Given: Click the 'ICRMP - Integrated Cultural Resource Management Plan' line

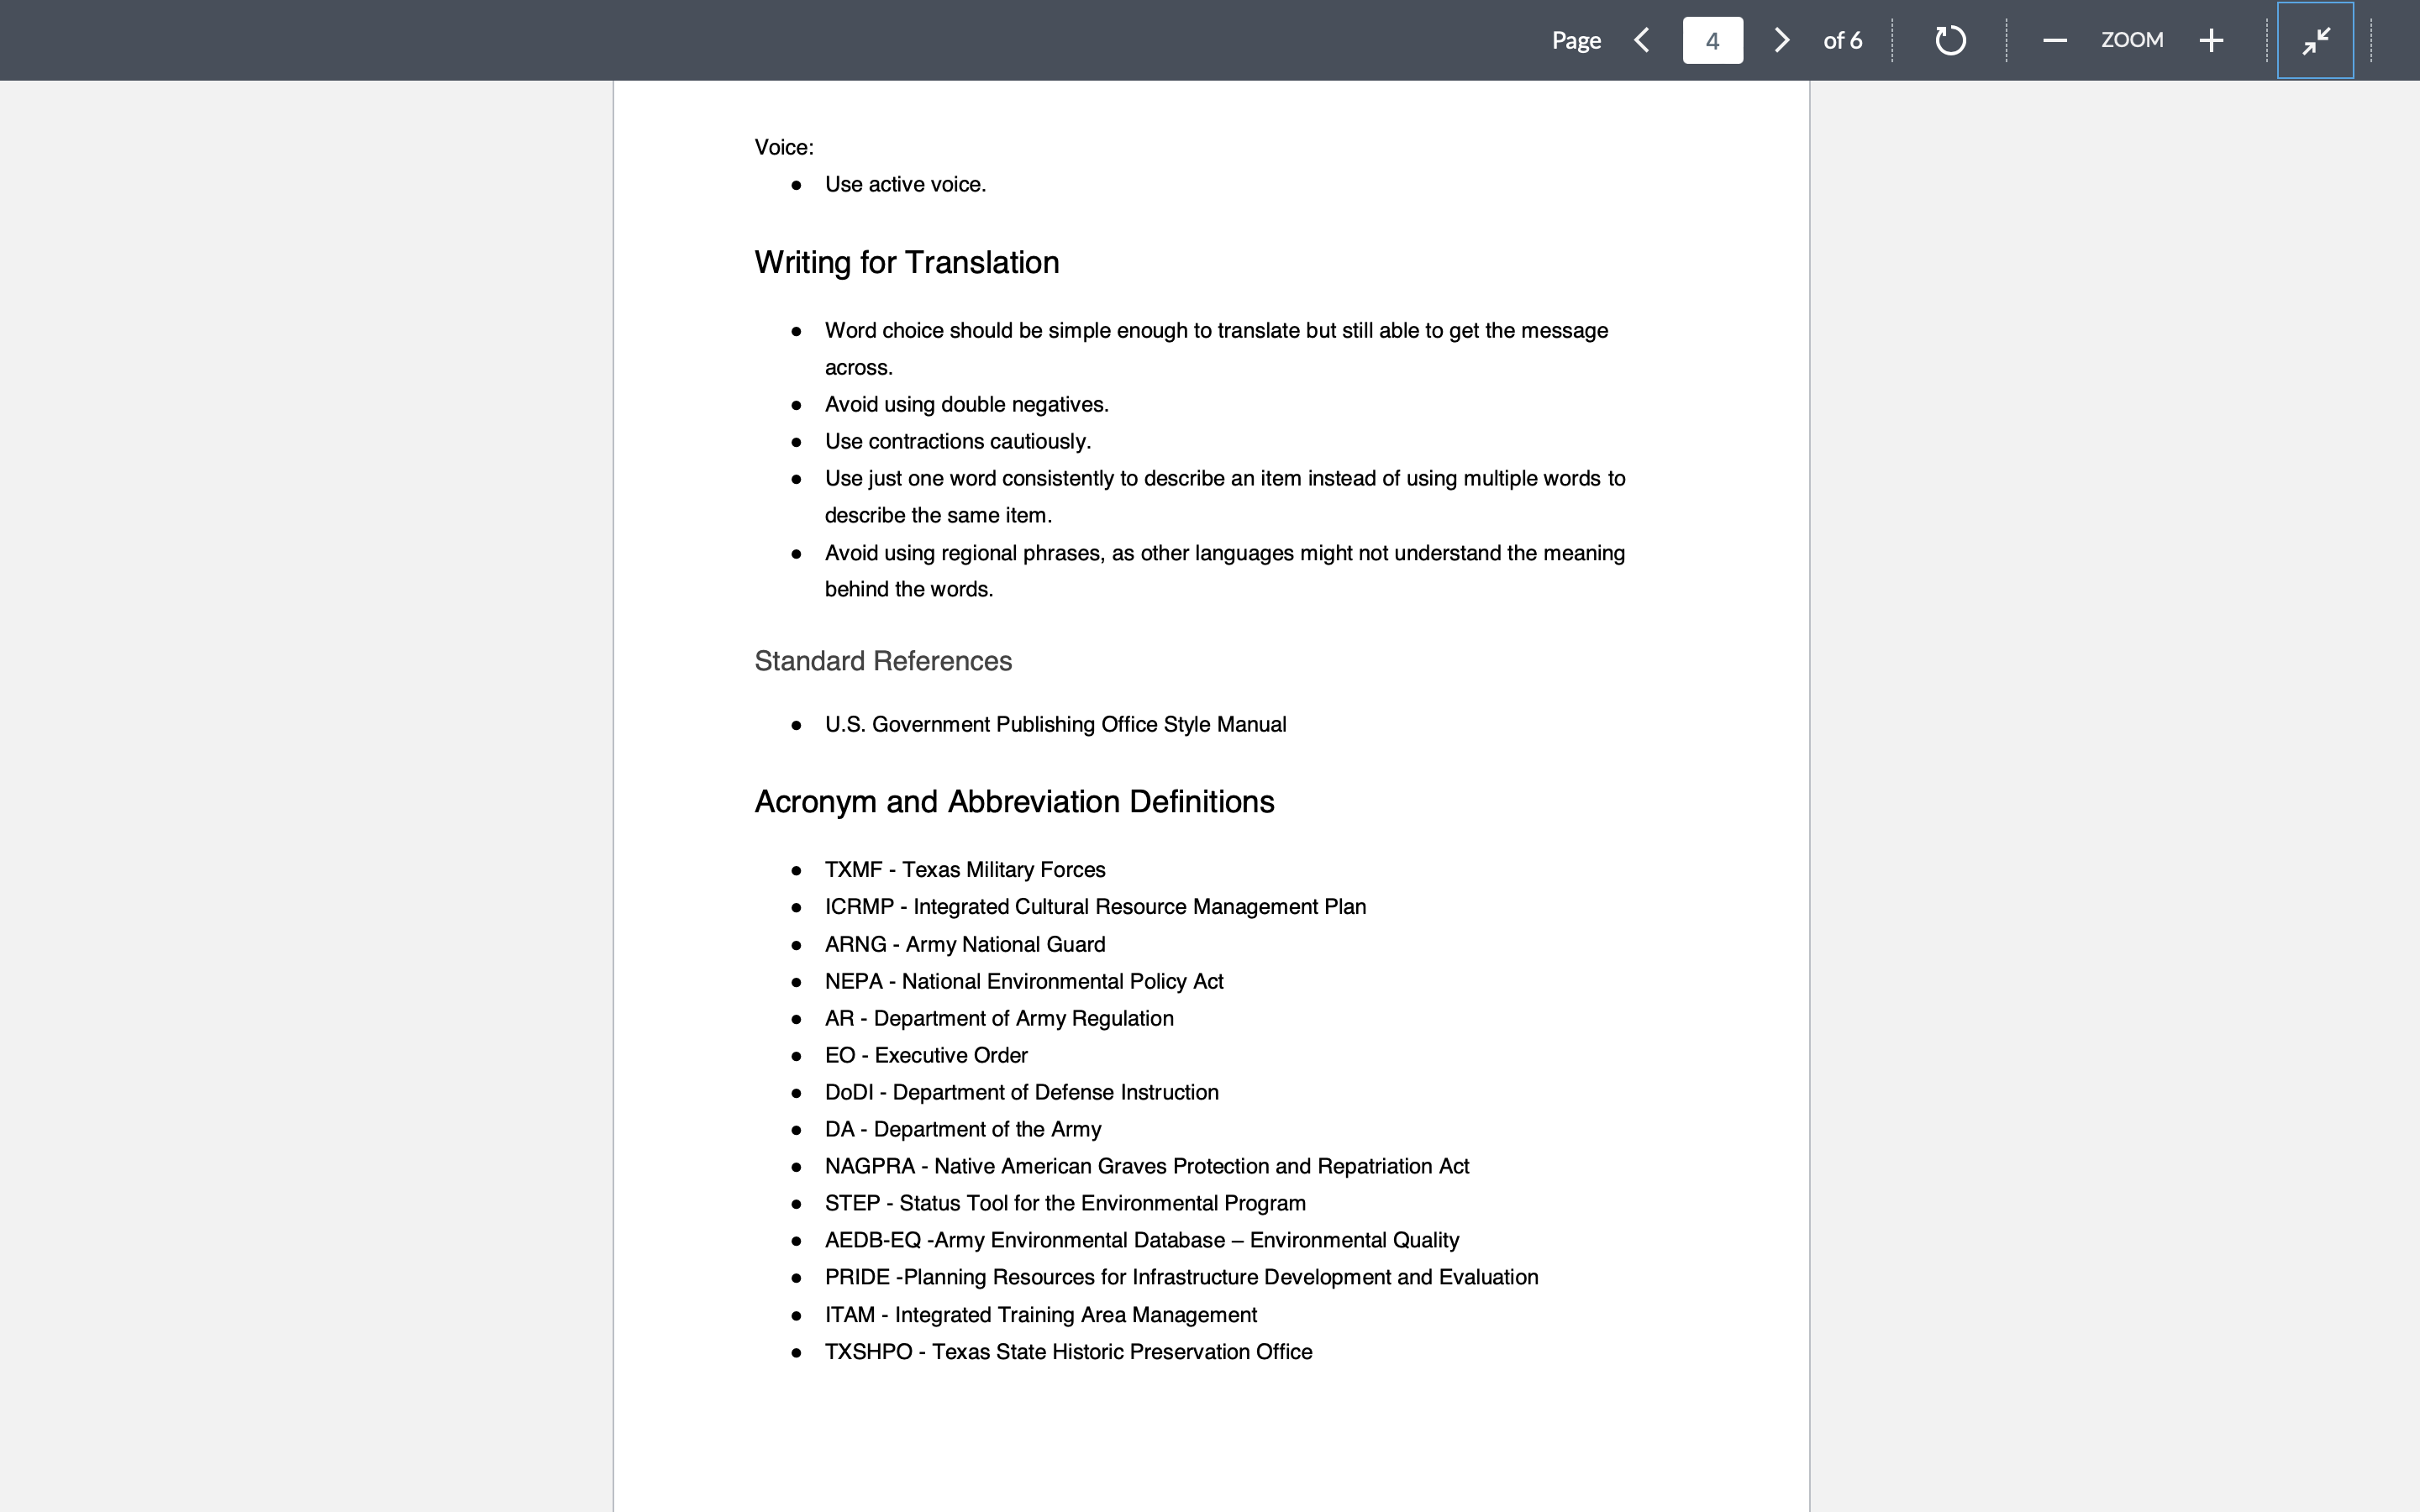Looking at the screenshot, I should click(x=1095, y=906).
